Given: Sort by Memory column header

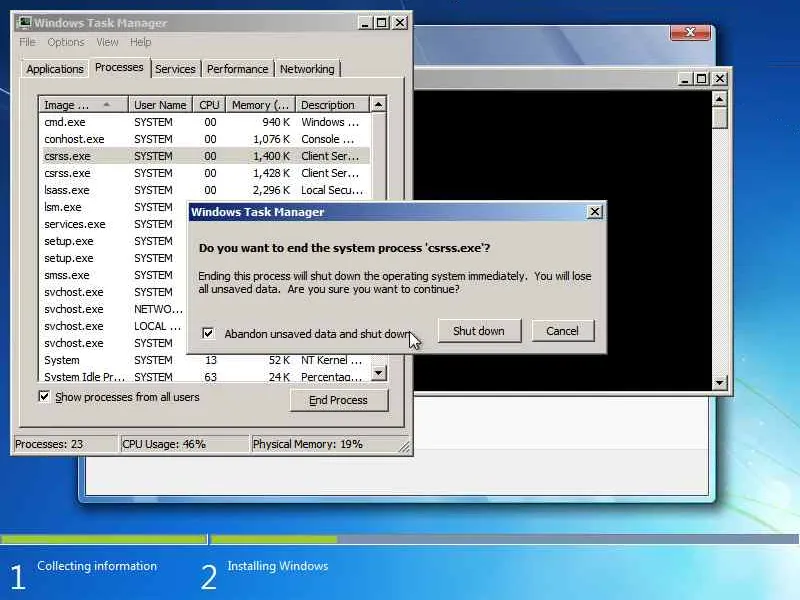Looking at the screenshot, I should point(261,105).
